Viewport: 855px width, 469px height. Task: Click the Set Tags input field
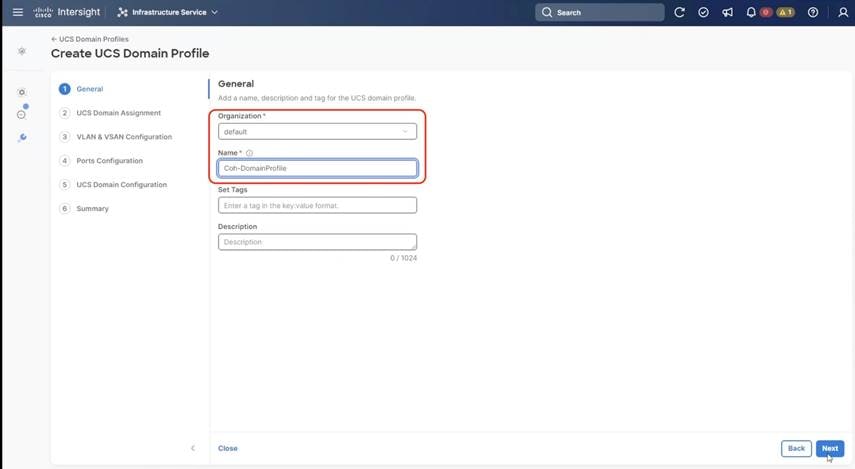(317, 205)
